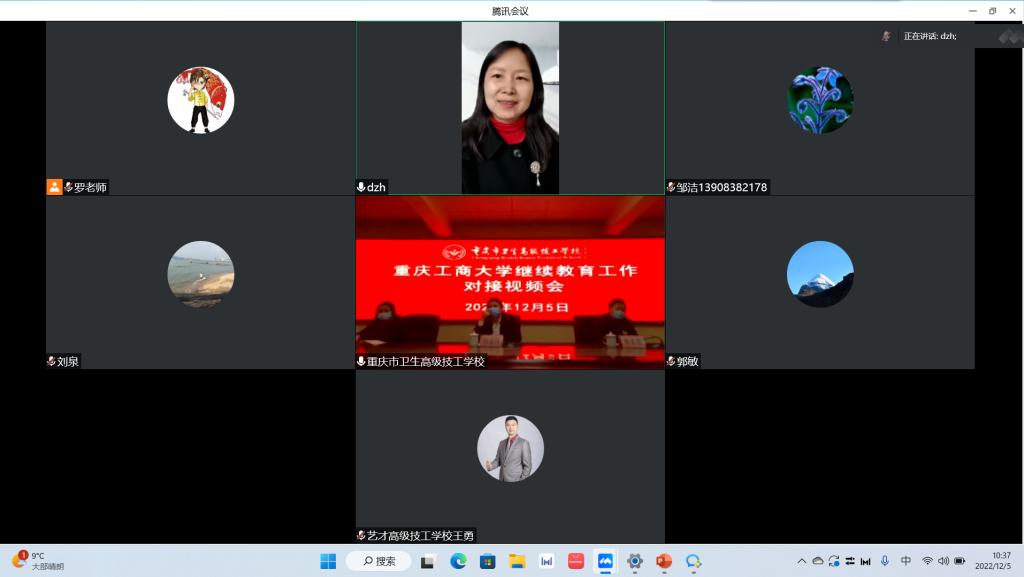Select the dzh speaker video tile
1024x577 pixels.
coord(510,108)
